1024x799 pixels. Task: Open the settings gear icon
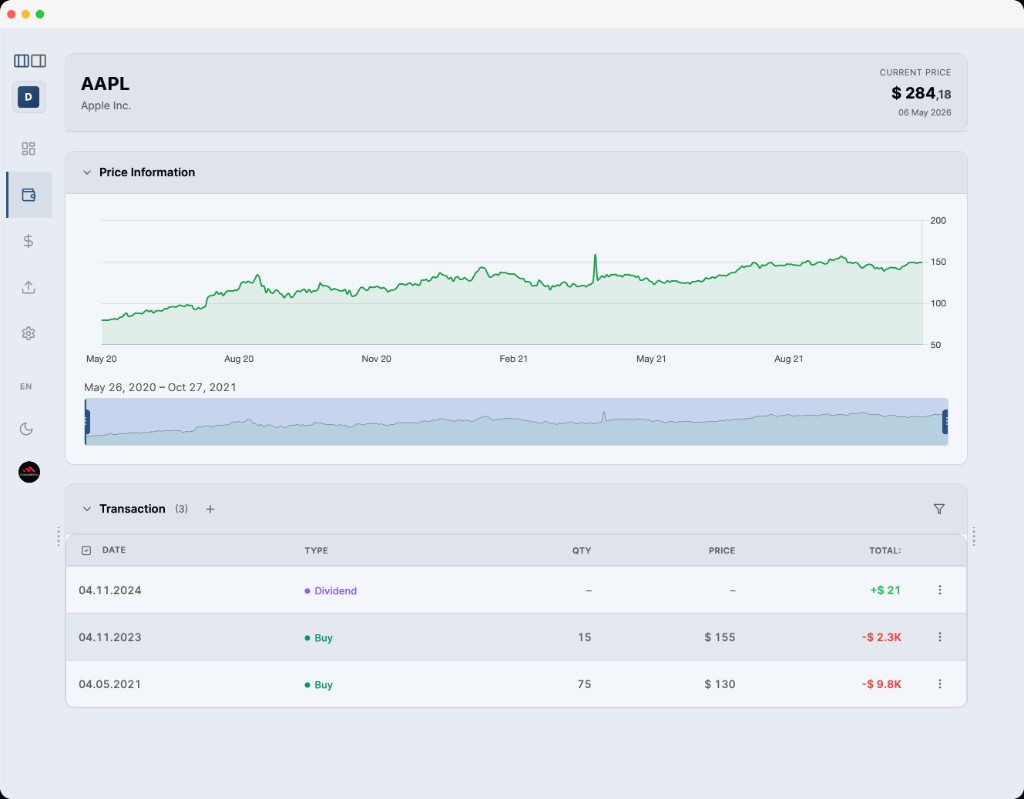pos(28,333)
